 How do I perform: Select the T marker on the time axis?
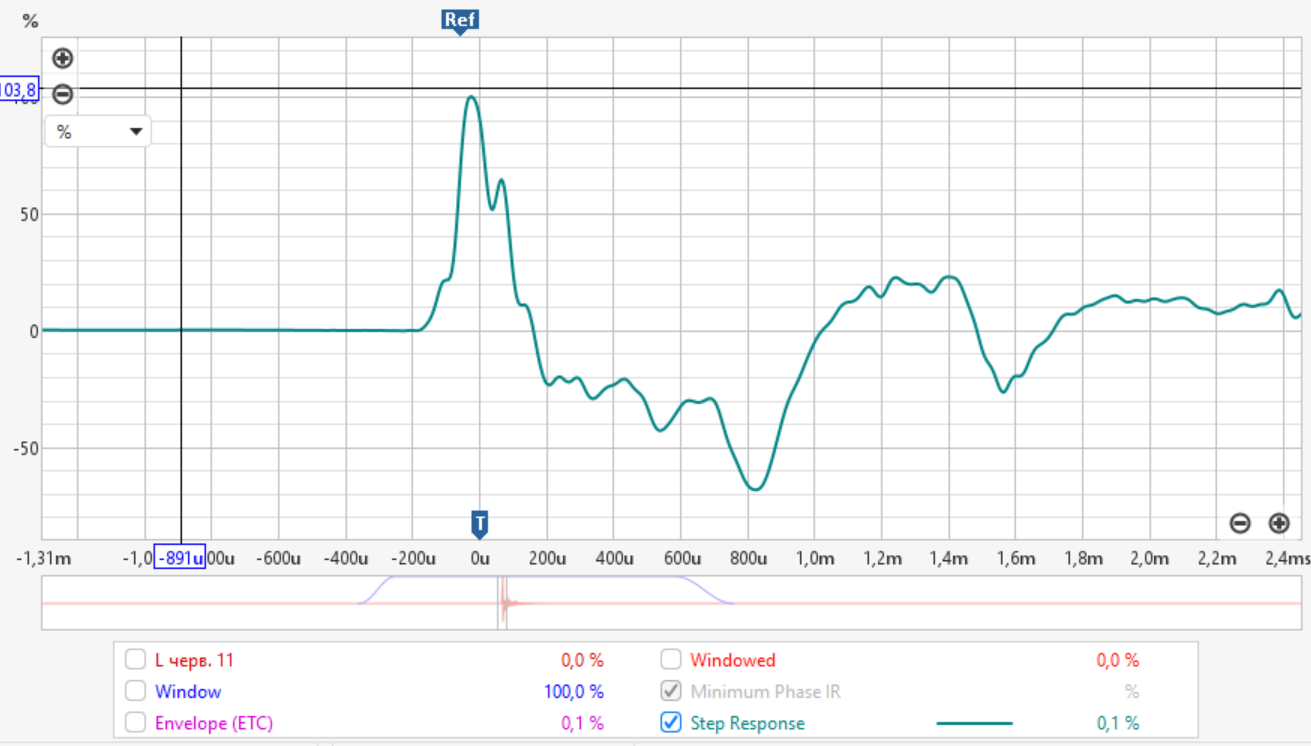[480, 523]
